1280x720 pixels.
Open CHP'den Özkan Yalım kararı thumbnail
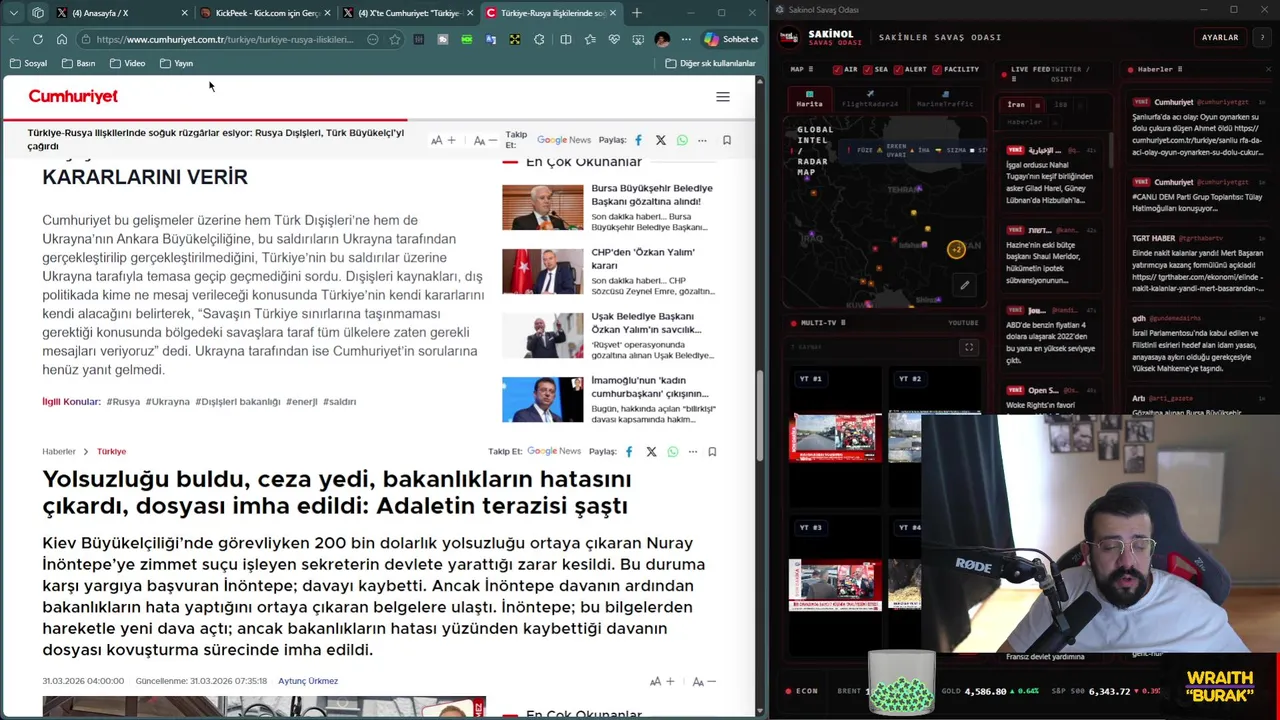(542, 271)
